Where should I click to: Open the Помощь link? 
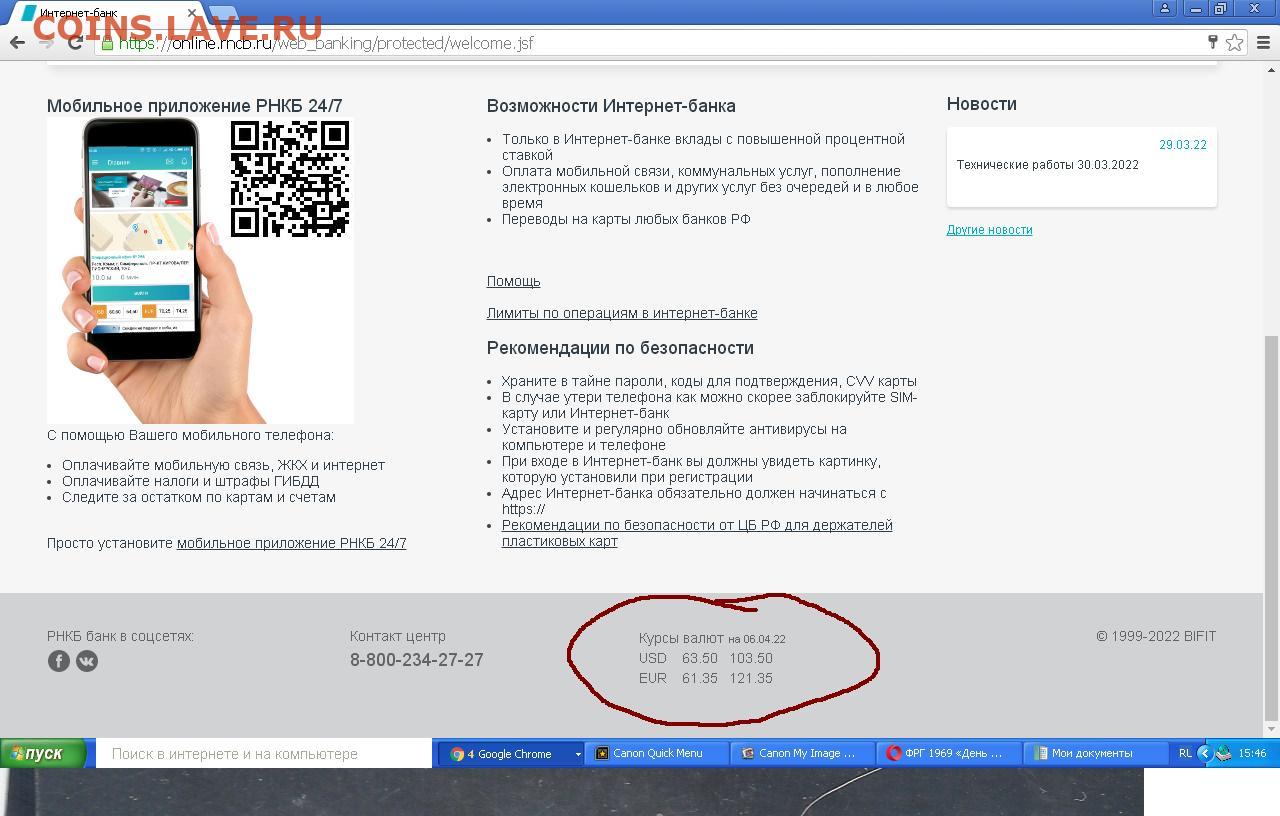tap(513, 281)
